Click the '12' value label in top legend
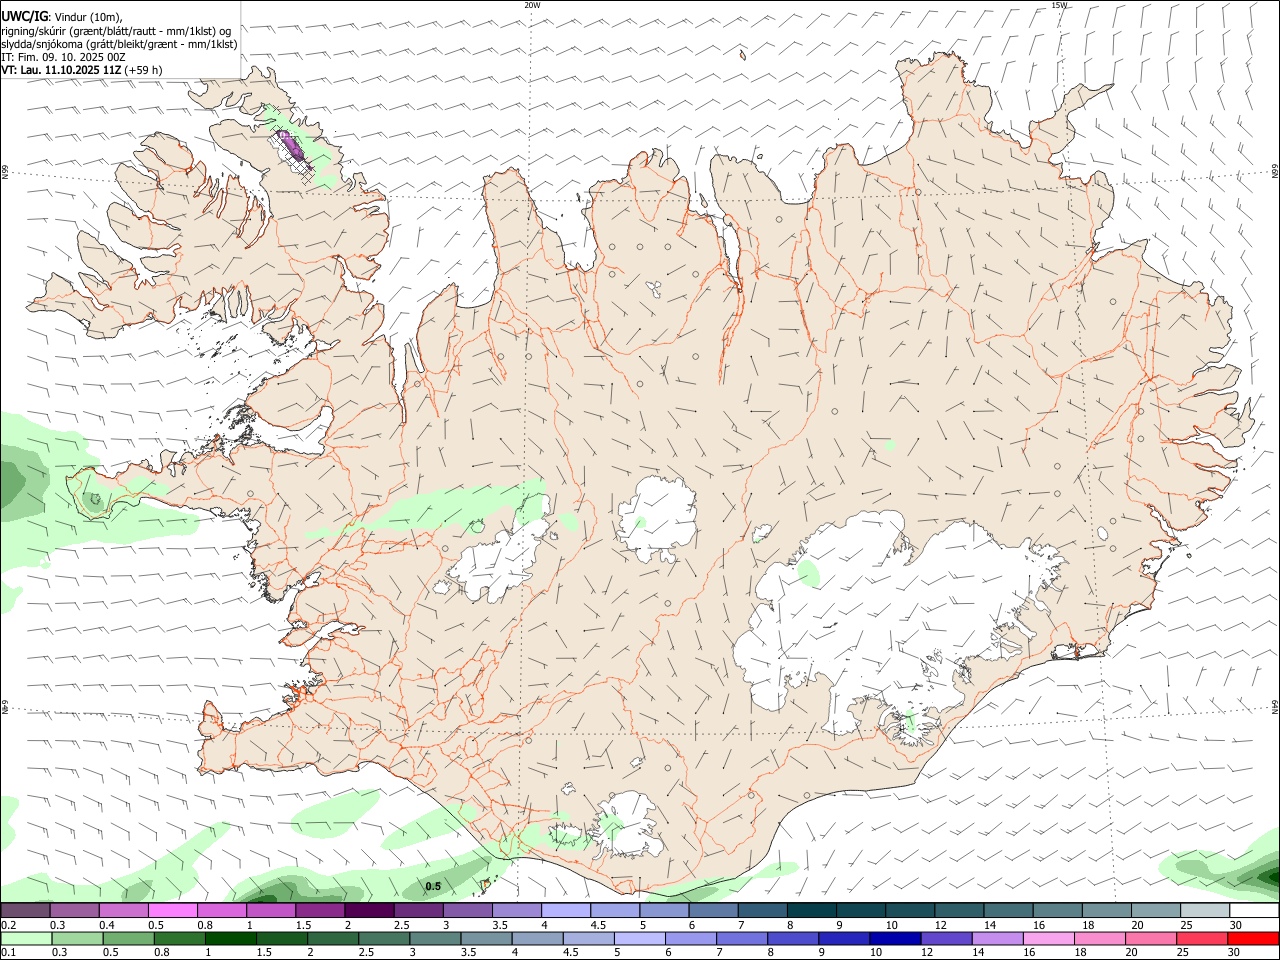The height and width of the screenshot is (960, 1280). [x=940, y=925]
